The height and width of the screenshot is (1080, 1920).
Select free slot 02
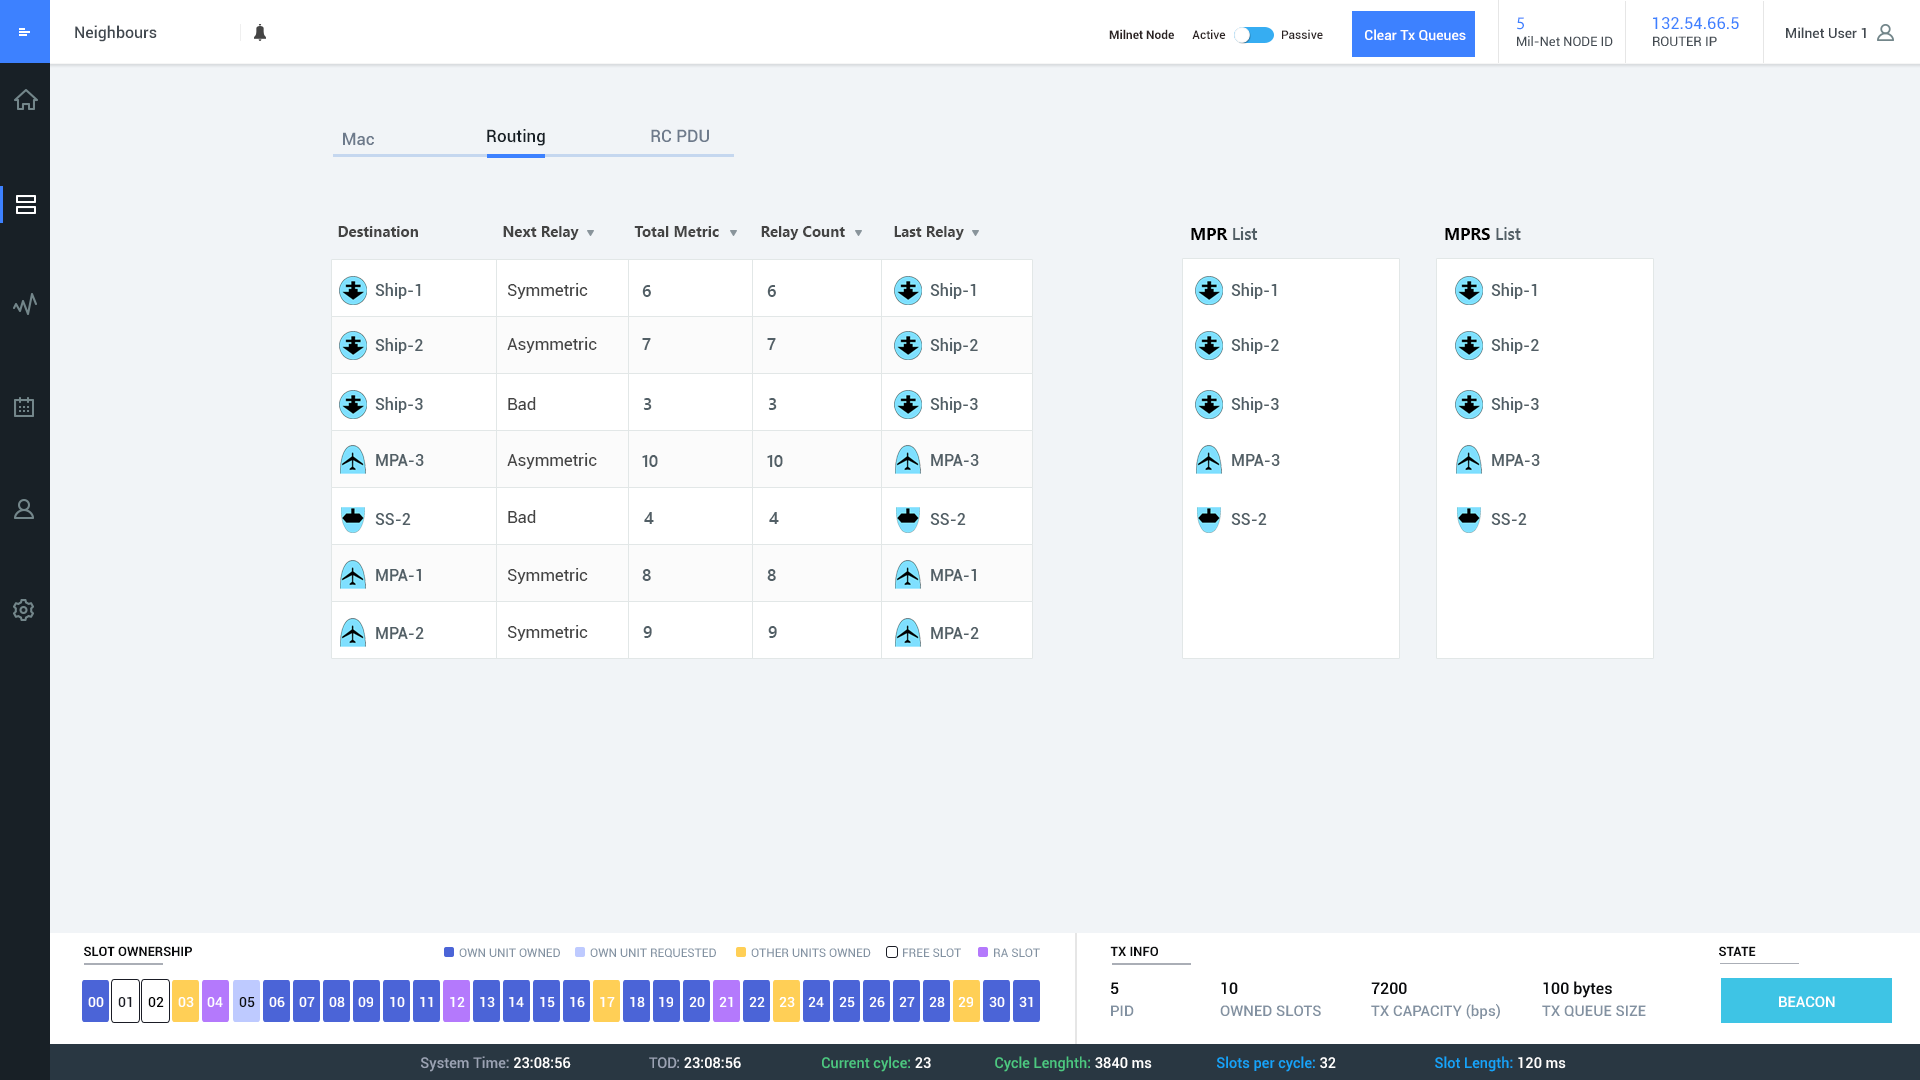click(x=155, y=1001)
